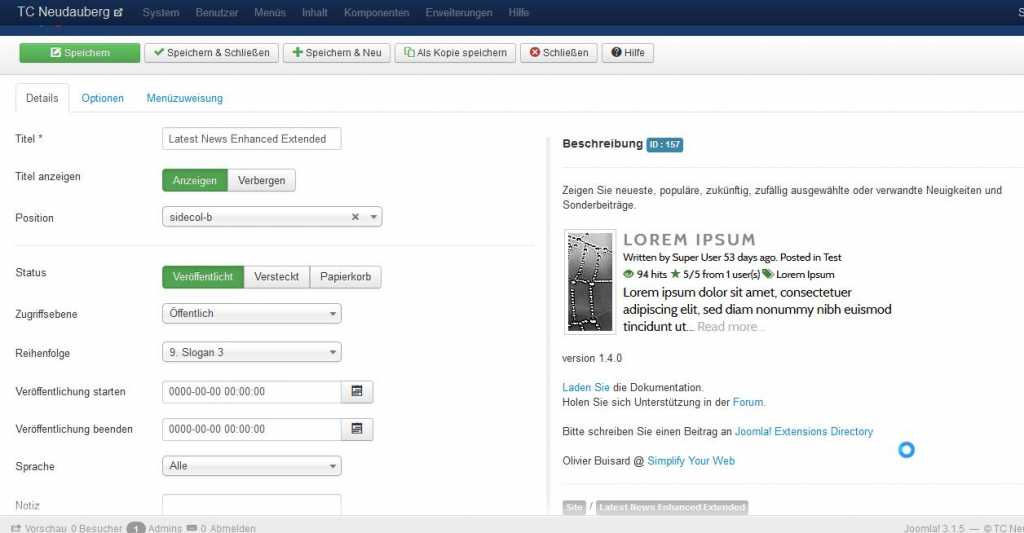Viewport: 1024px width, 533px height.
Task: Switch to the Menüzuweisung tab
Action: 184,98
